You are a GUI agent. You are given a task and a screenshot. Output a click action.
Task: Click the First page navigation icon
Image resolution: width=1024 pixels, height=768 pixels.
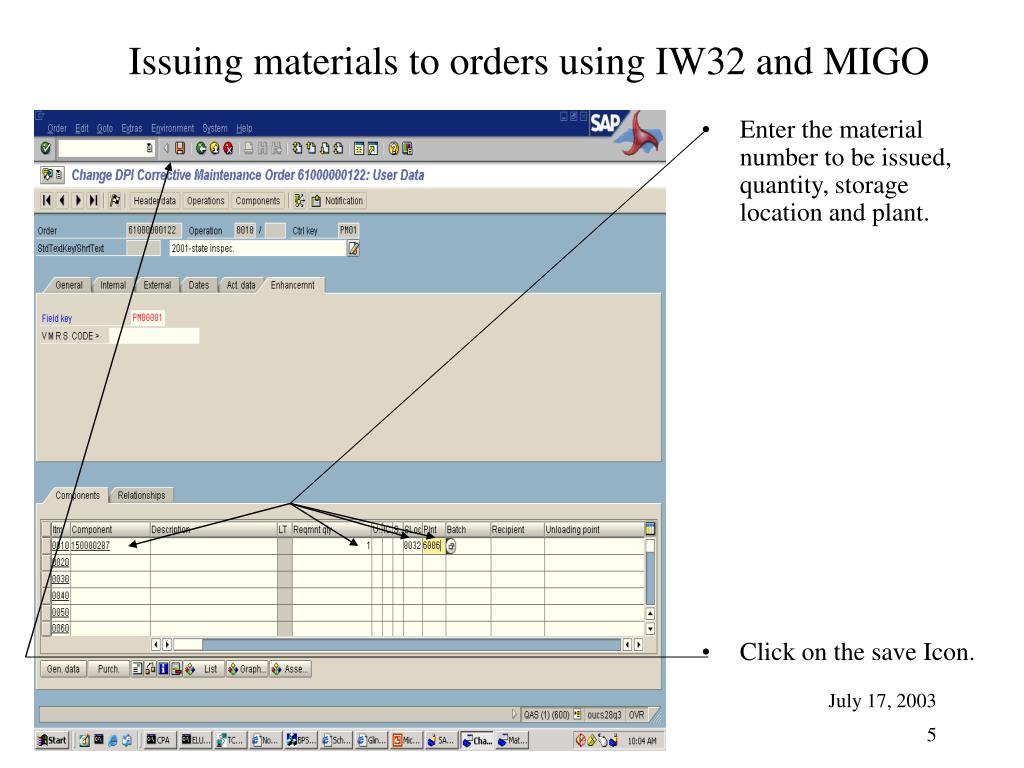[297, 148]
